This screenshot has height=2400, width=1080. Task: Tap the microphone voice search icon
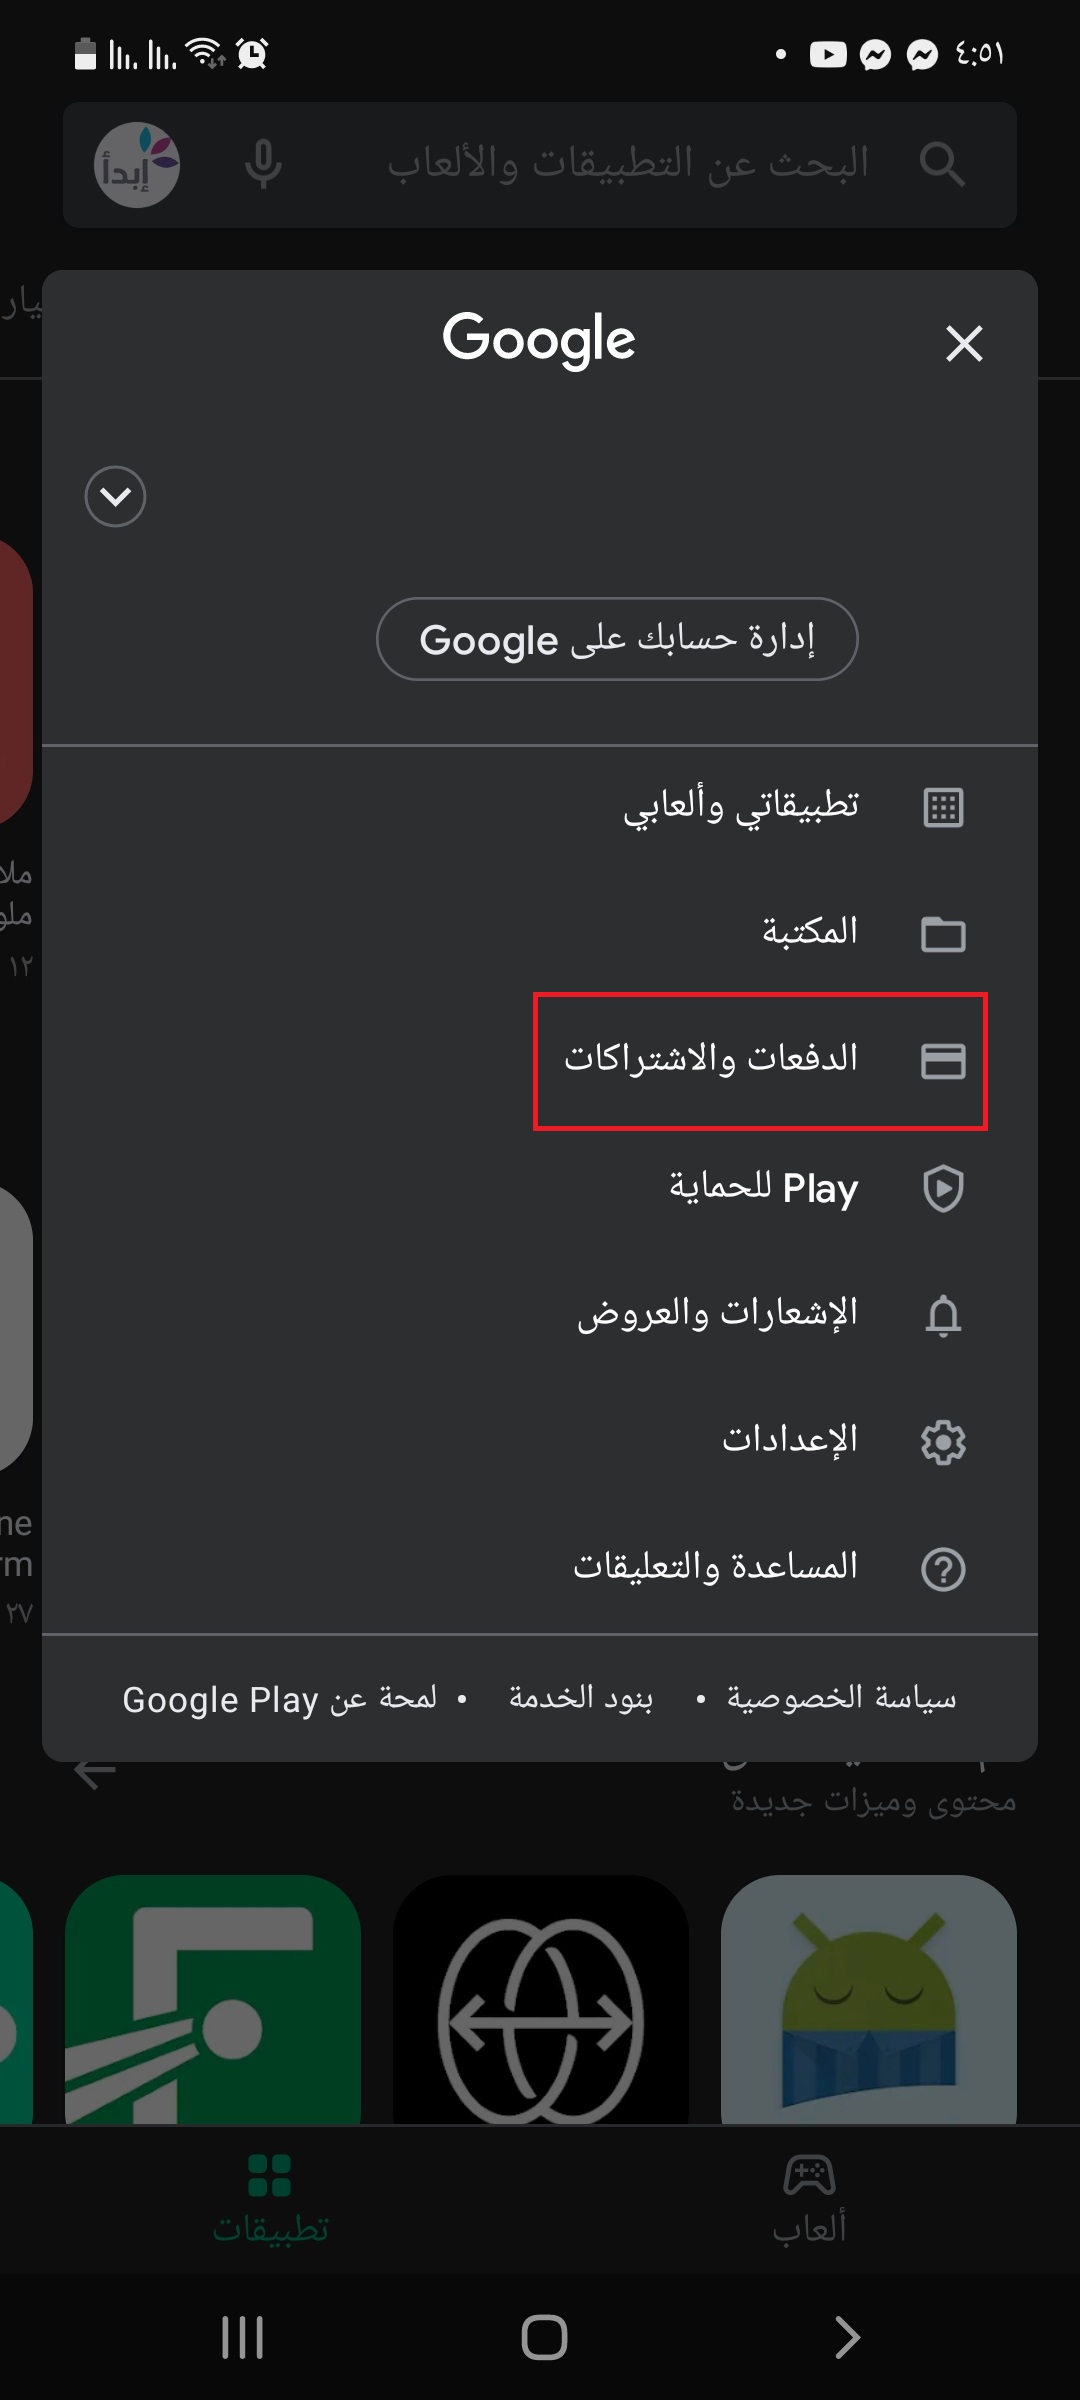(x=263, y=165)
